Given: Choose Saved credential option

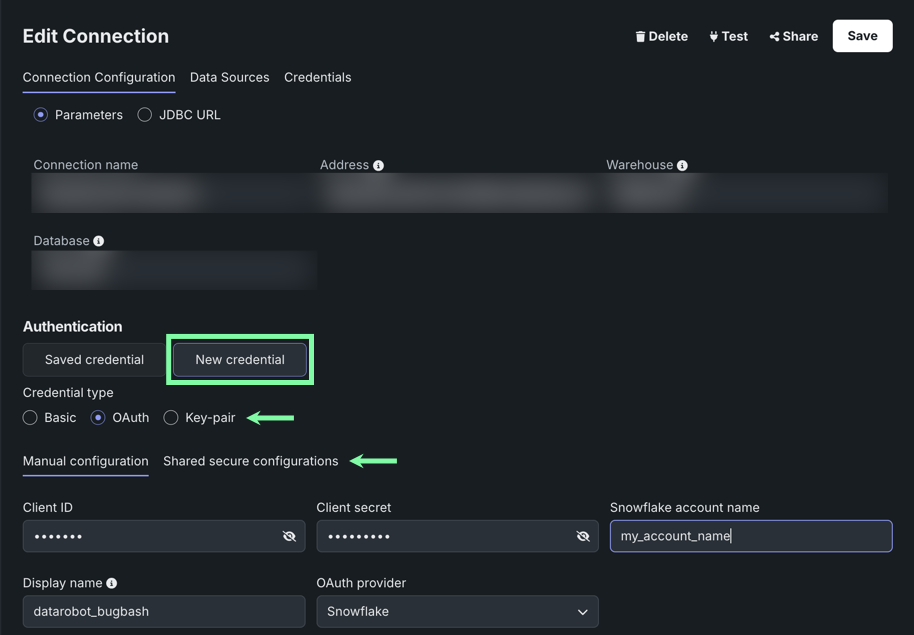Looking at the screenshot, I should pyautogui.click(x=94, y=360).
